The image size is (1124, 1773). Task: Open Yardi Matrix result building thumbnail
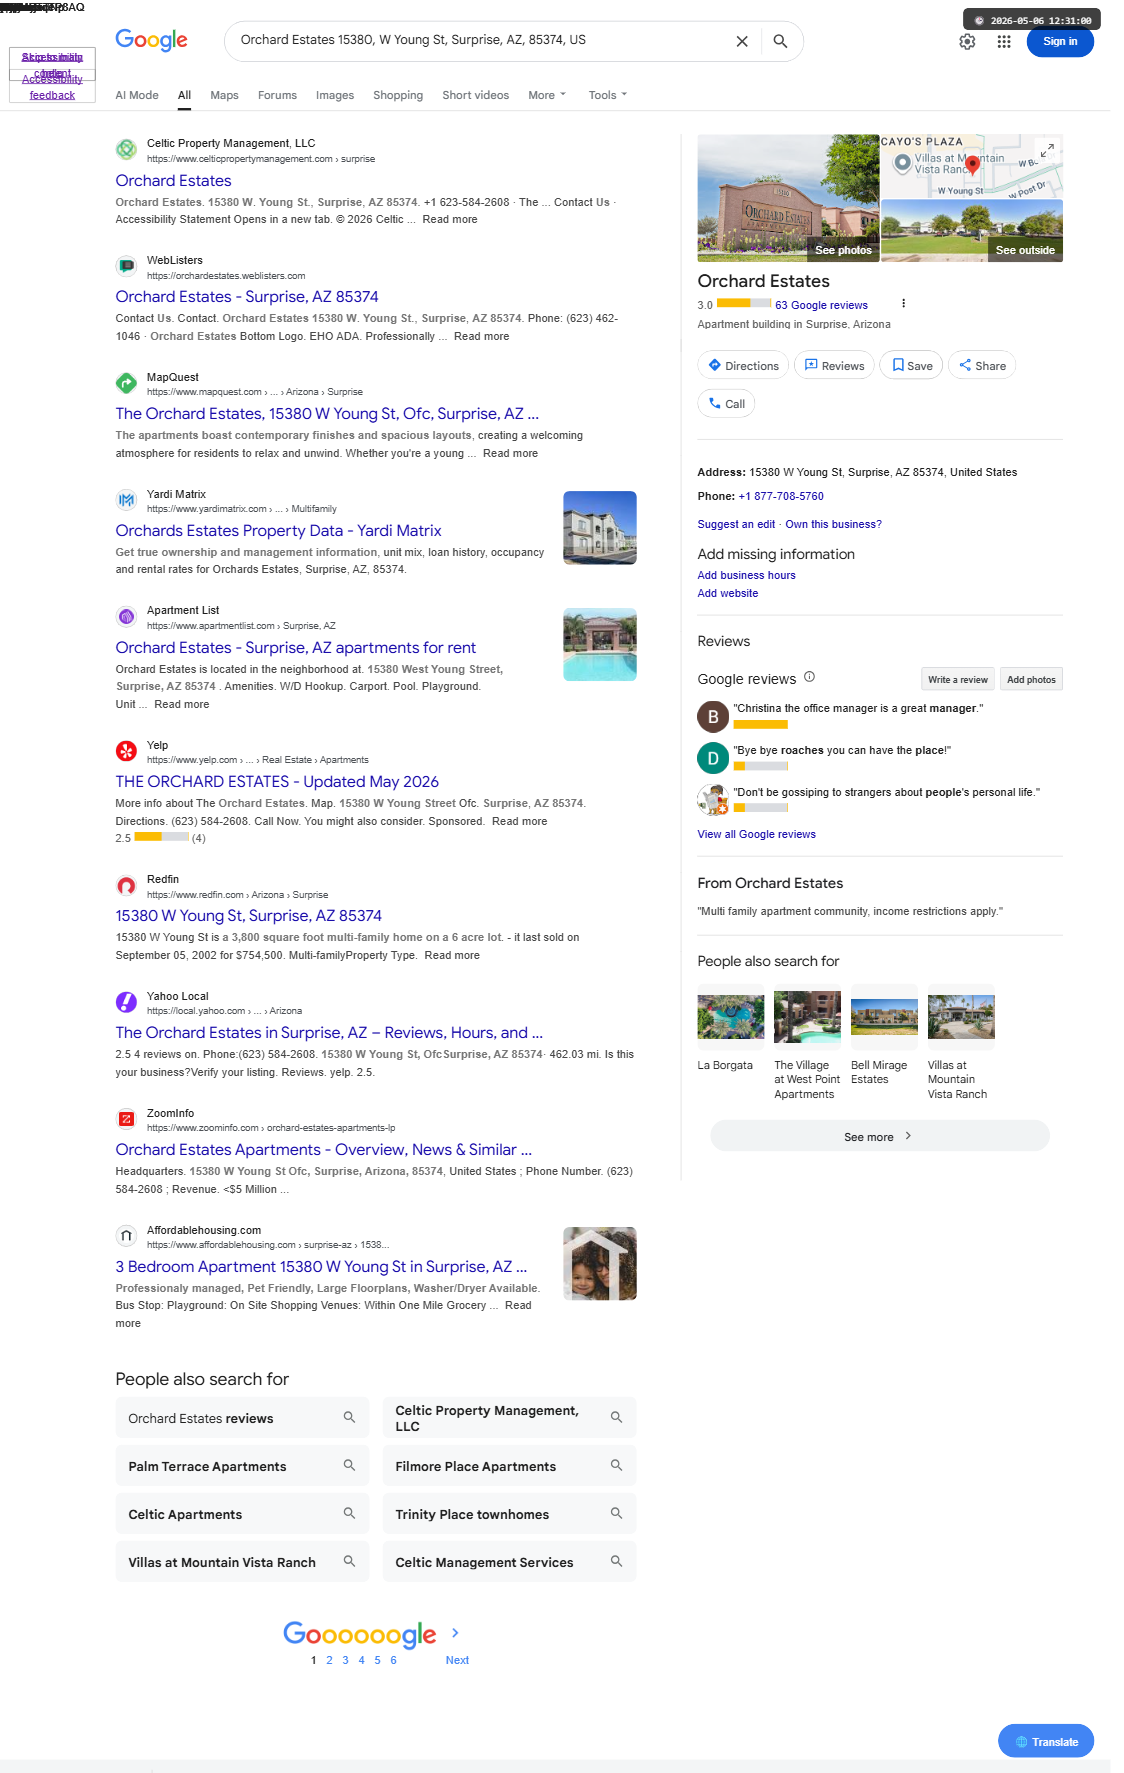click(x=600, y=528)
